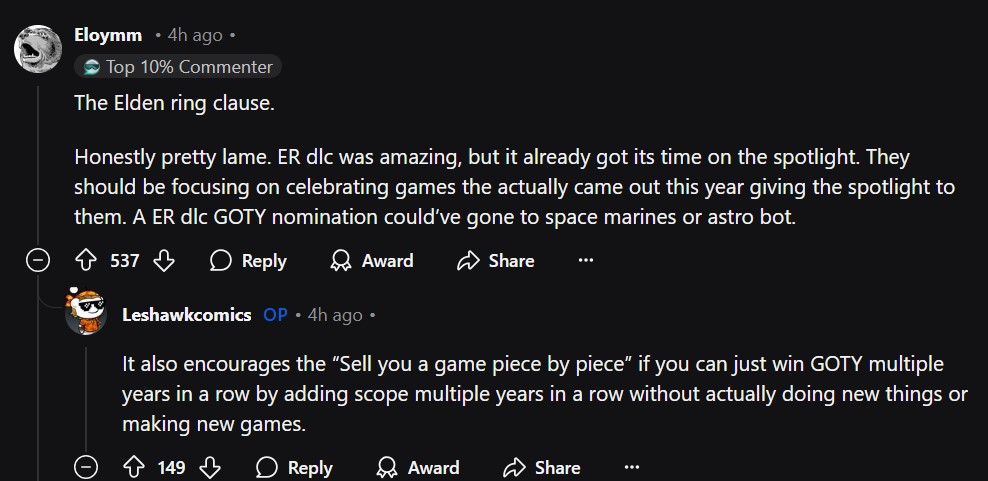Upvote the Leshawkcomics reply
This screenshot has height=481, width=988.
coord(133,467)
